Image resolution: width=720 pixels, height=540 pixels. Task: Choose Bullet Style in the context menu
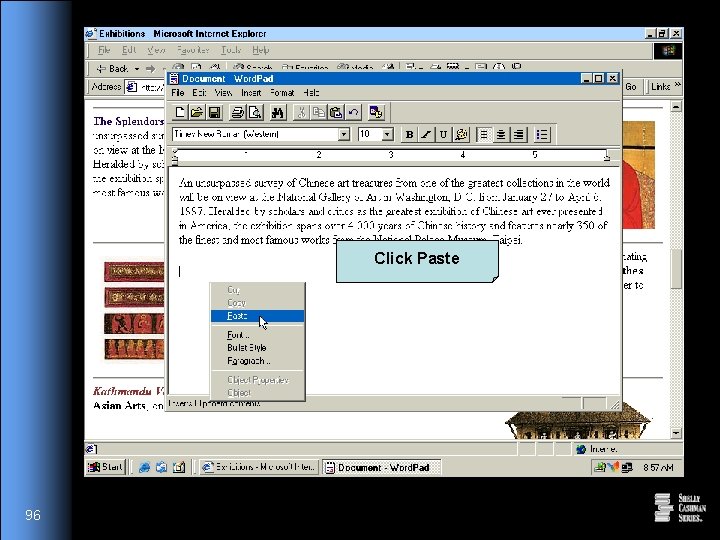pos(258,348)
